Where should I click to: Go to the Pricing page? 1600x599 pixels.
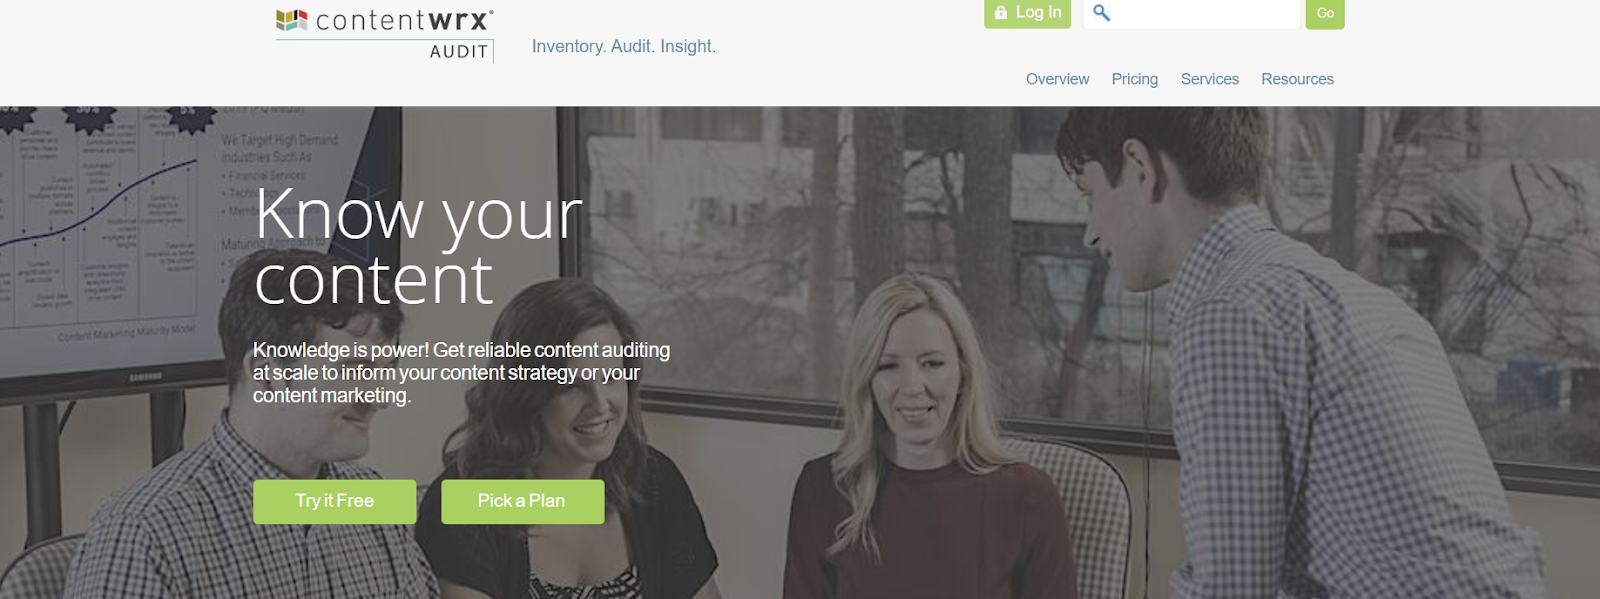coord(1135,79)
